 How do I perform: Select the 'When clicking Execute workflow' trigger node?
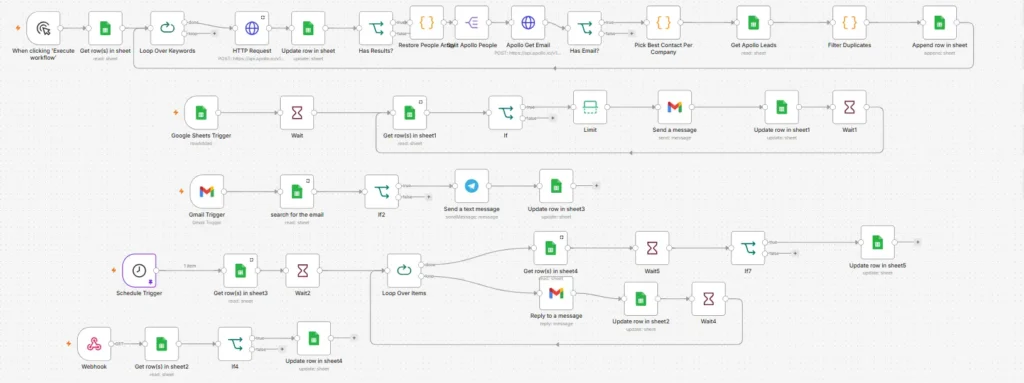[x=44, y=28]
